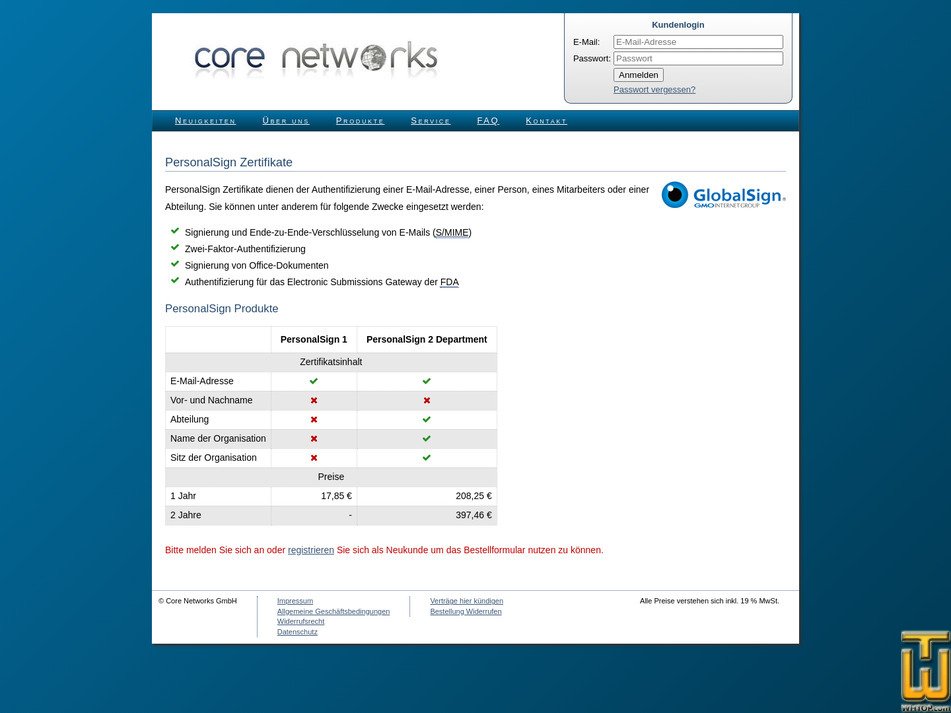Open the Produkte menu item
951x713 pixels.
tap(360, 121)
